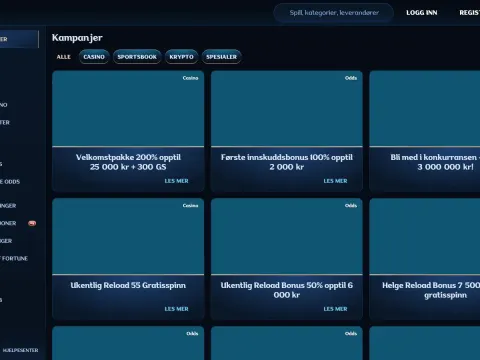Click the Kampanjer page heading

[77, 38]
